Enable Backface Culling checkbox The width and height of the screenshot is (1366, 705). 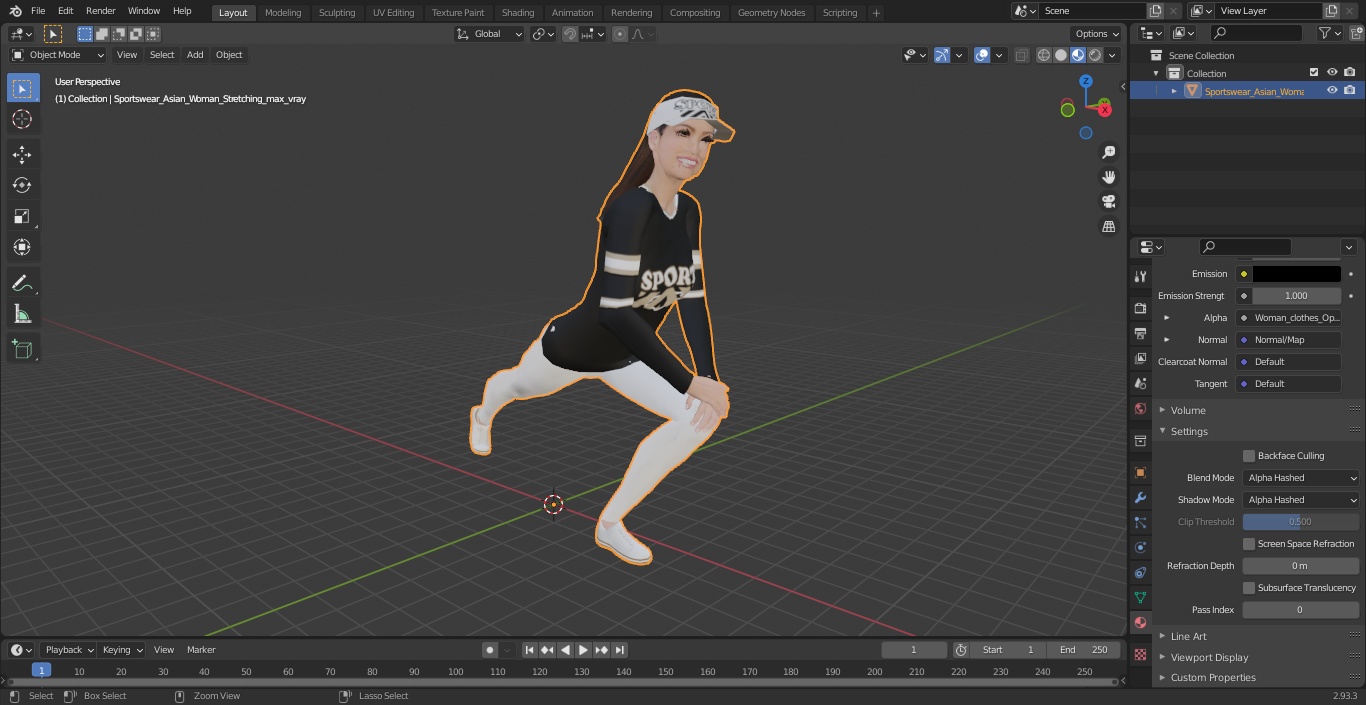[x=1249, y=456]
